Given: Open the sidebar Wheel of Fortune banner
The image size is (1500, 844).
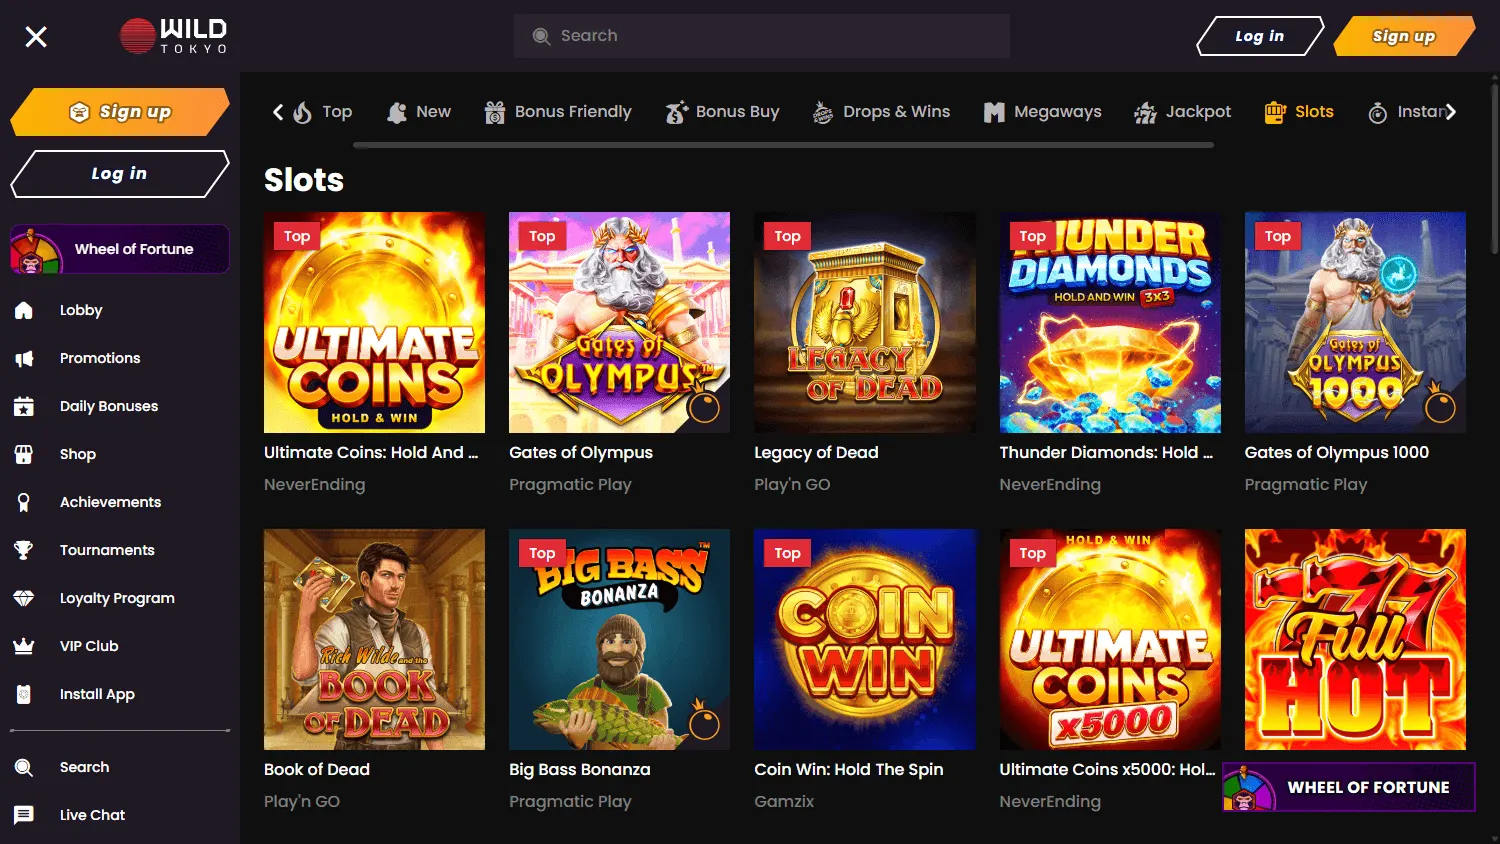Looking at the screenshot, I should click(120, 249).
